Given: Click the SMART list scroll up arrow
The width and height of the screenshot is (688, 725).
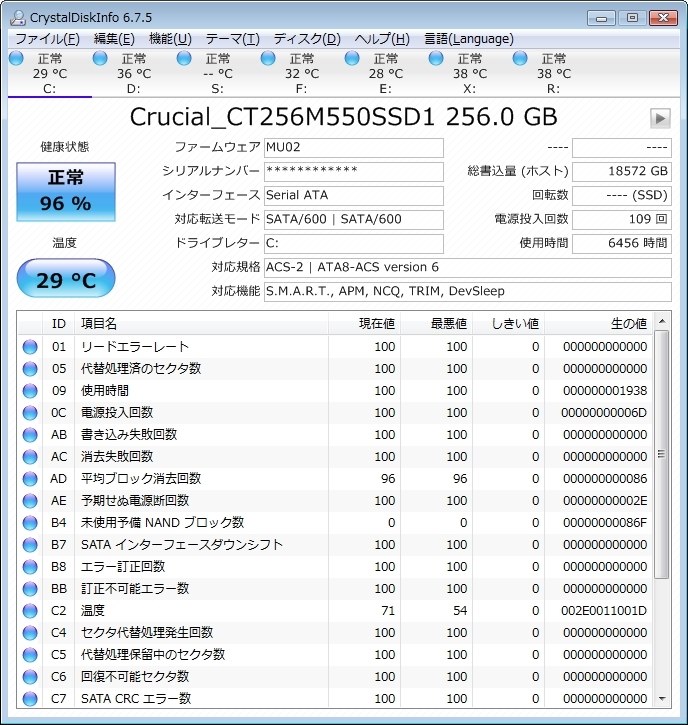Looking at the screenshot, I should coord(662,321).
